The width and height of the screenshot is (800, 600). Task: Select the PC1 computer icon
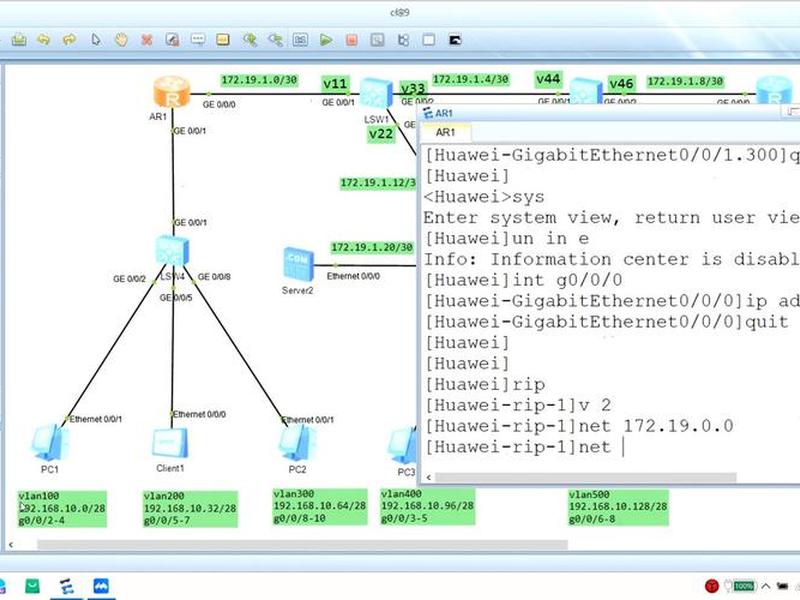50,443
